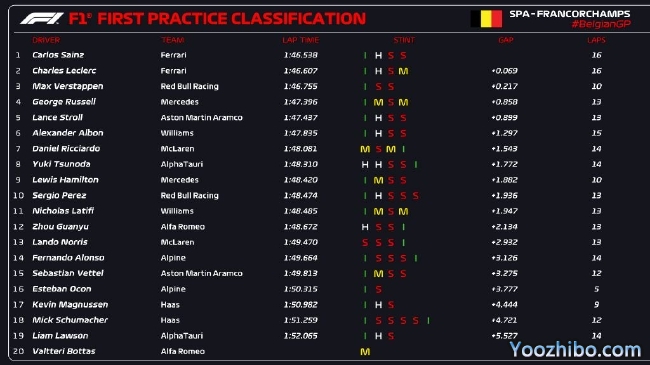Click Max Verstappen driver name

[x=68, y=86]
